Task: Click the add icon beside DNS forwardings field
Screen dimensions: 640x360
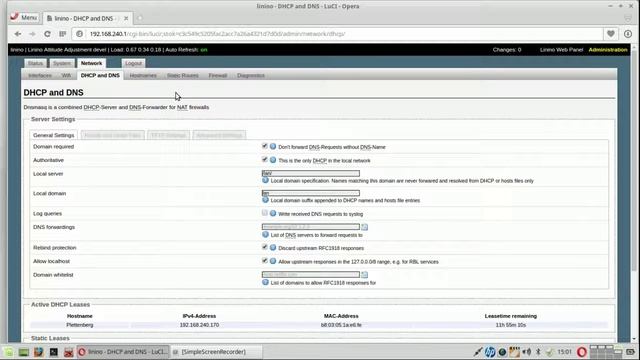Action: coord(364,227)
